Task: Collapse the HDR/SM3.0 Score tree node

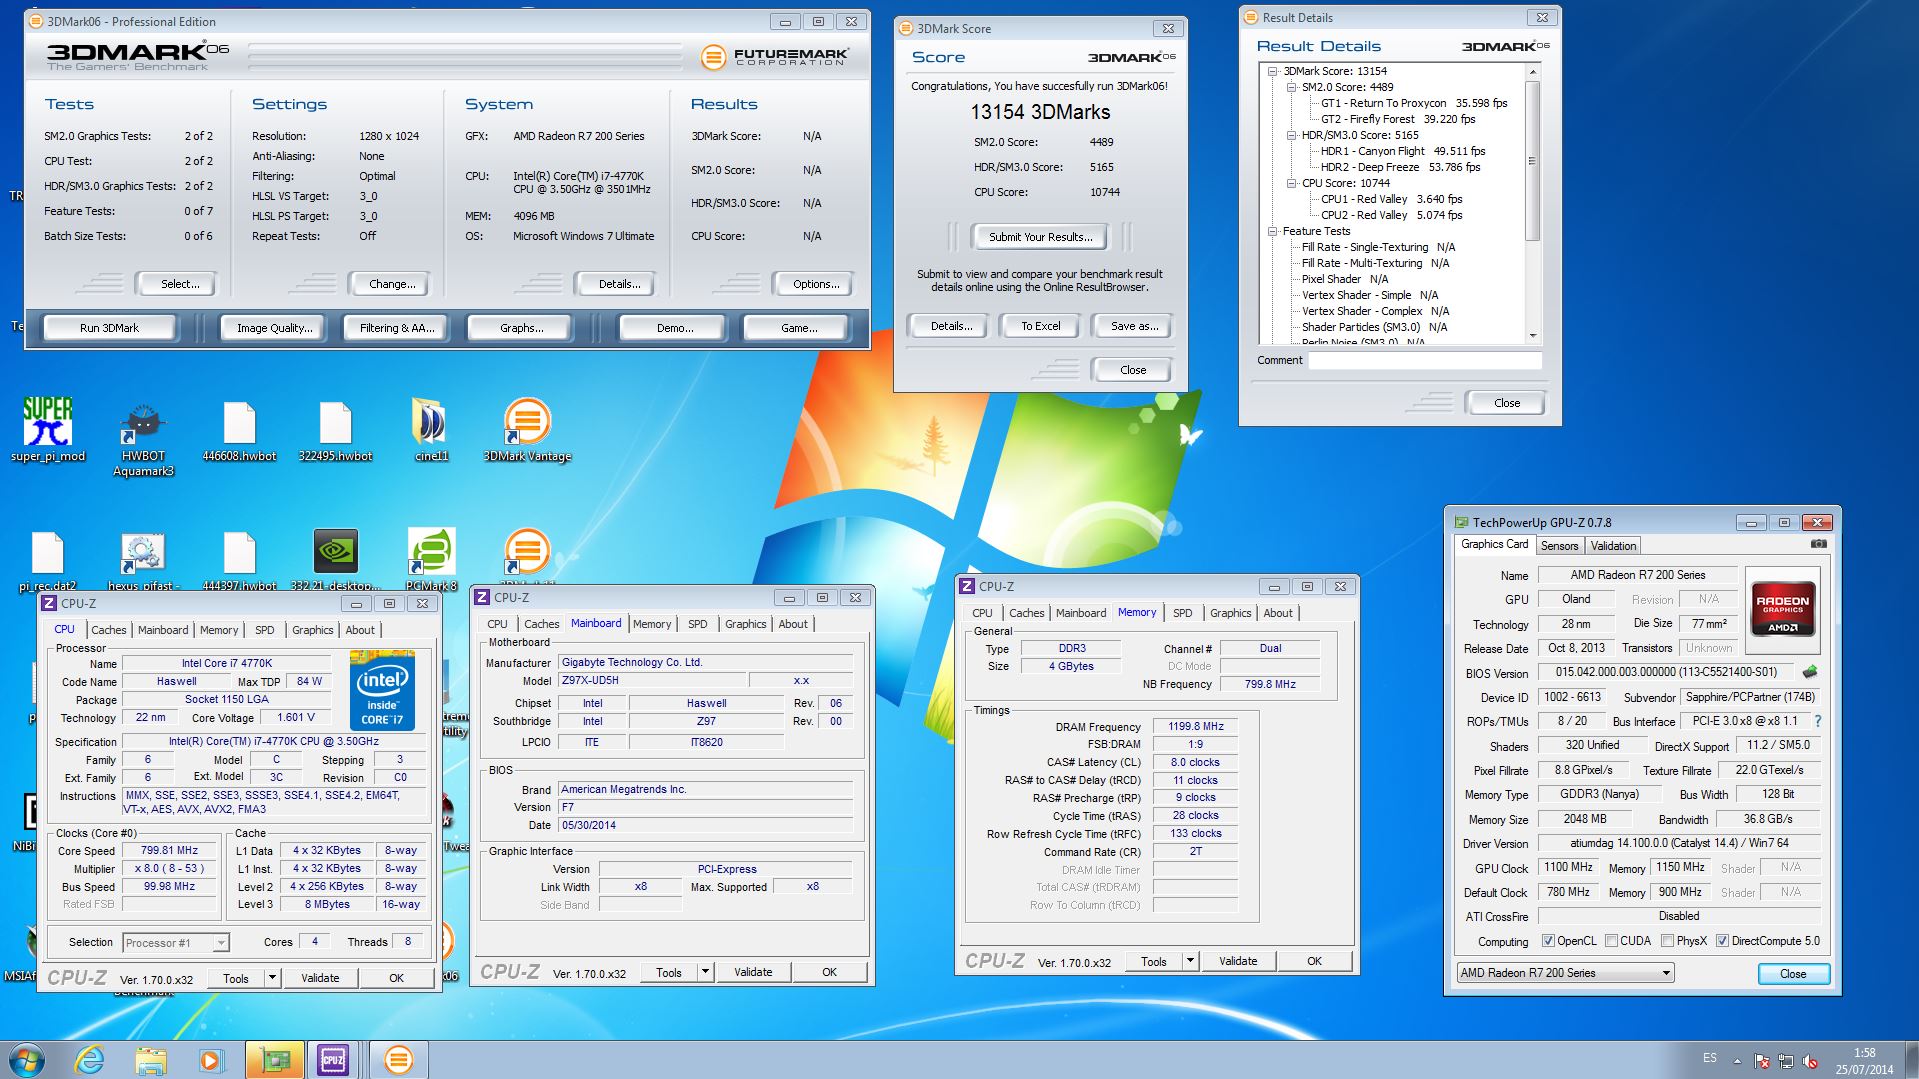Action: click(1291, 135)
